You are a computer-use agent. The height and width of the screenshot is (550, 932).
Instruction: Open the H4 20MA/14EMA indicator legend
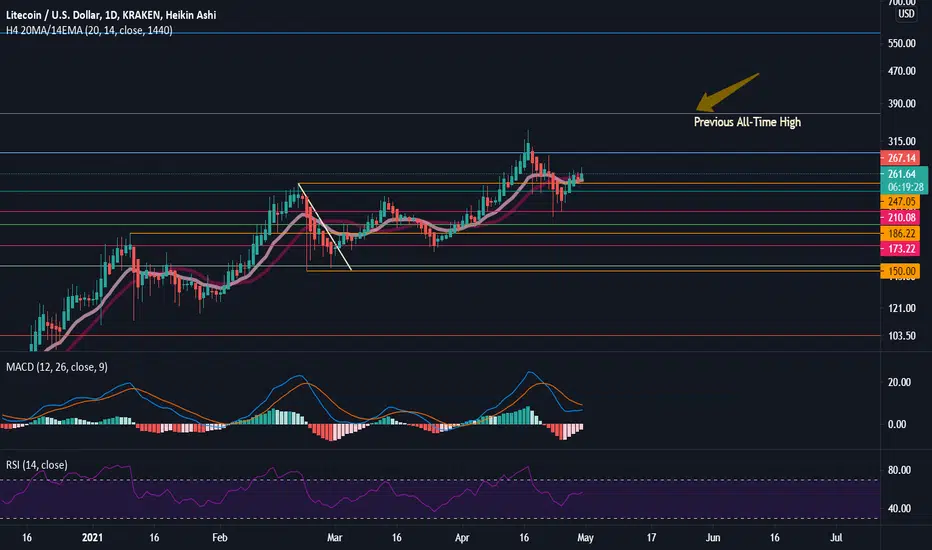click(89, 30)
